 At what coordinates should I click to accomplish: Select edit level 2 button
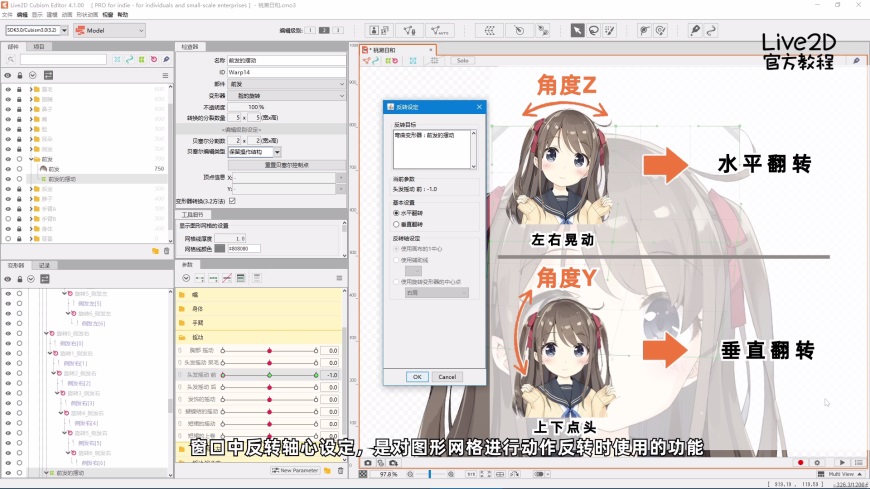pyautogui.click(x=324, y=30)
